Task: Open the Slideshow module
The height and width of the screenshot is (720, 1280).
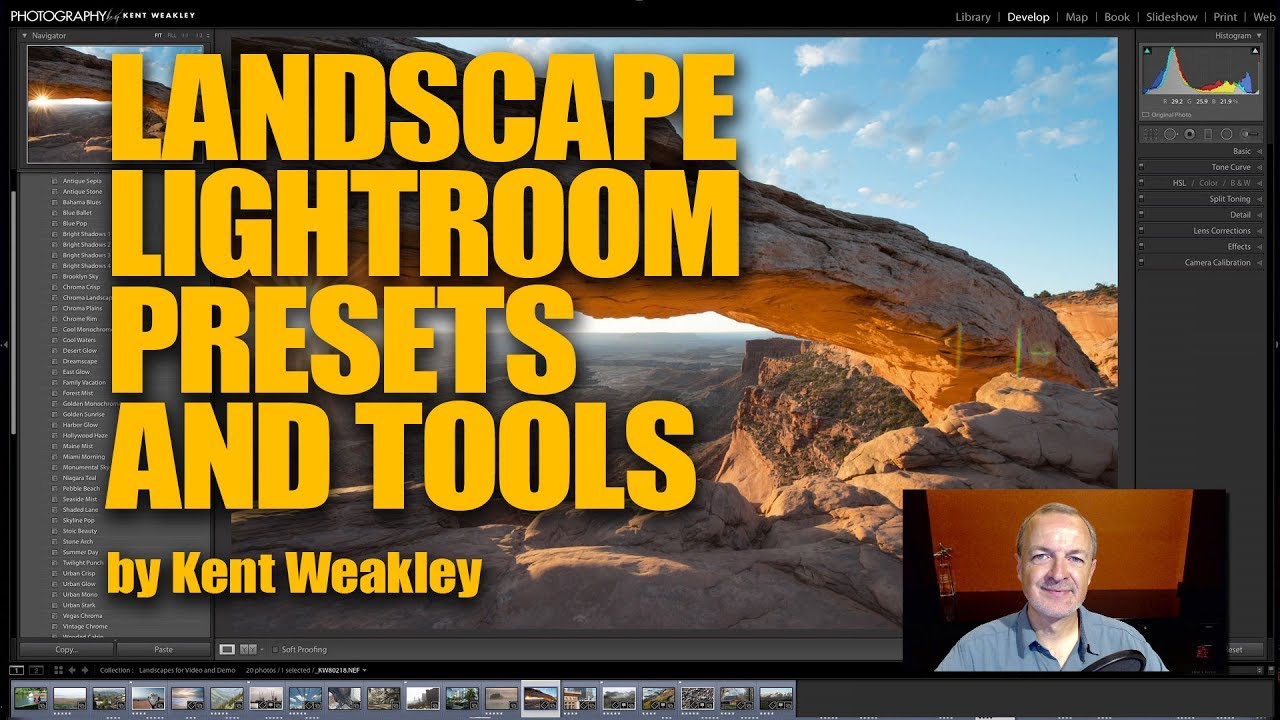Action: coord(1171,17)
